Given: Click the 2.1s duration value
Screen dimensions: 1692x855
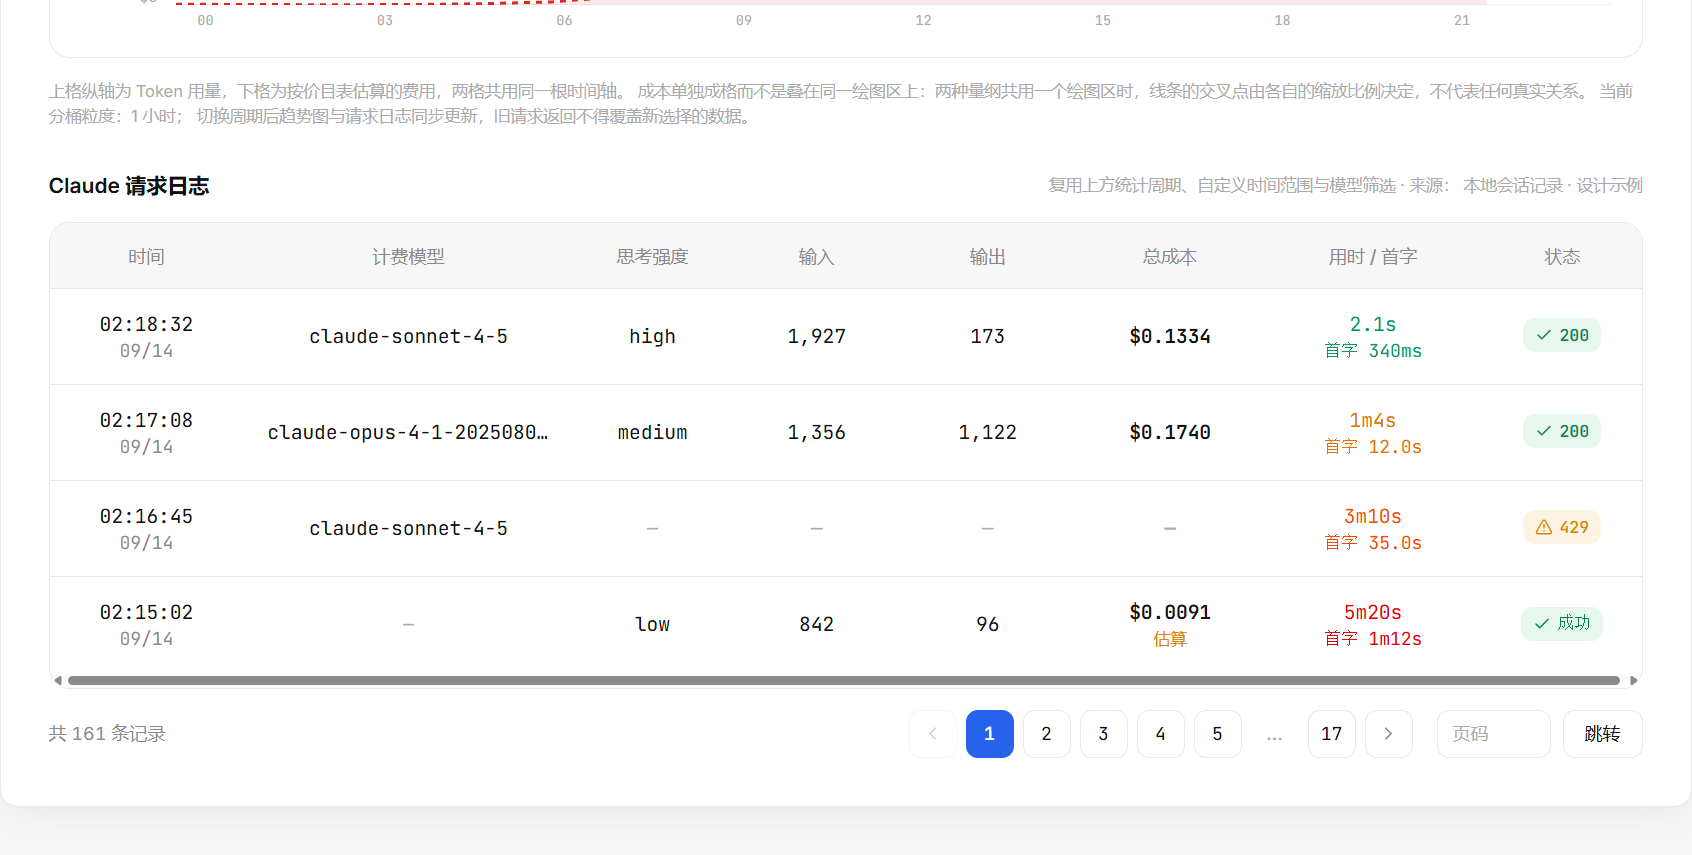Looking at the screenshot, I should (x=1373, y=324).
